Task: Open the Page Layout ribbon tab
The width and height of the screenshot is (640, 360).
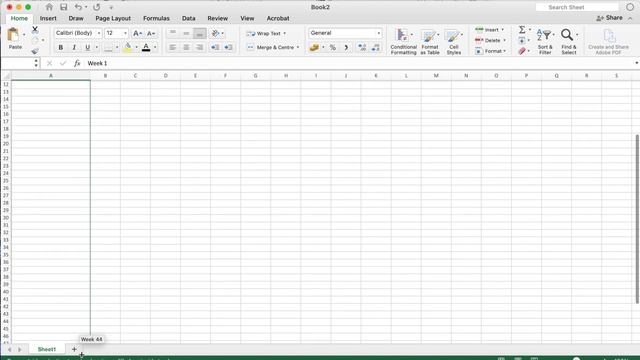Action: click(113, 18)
